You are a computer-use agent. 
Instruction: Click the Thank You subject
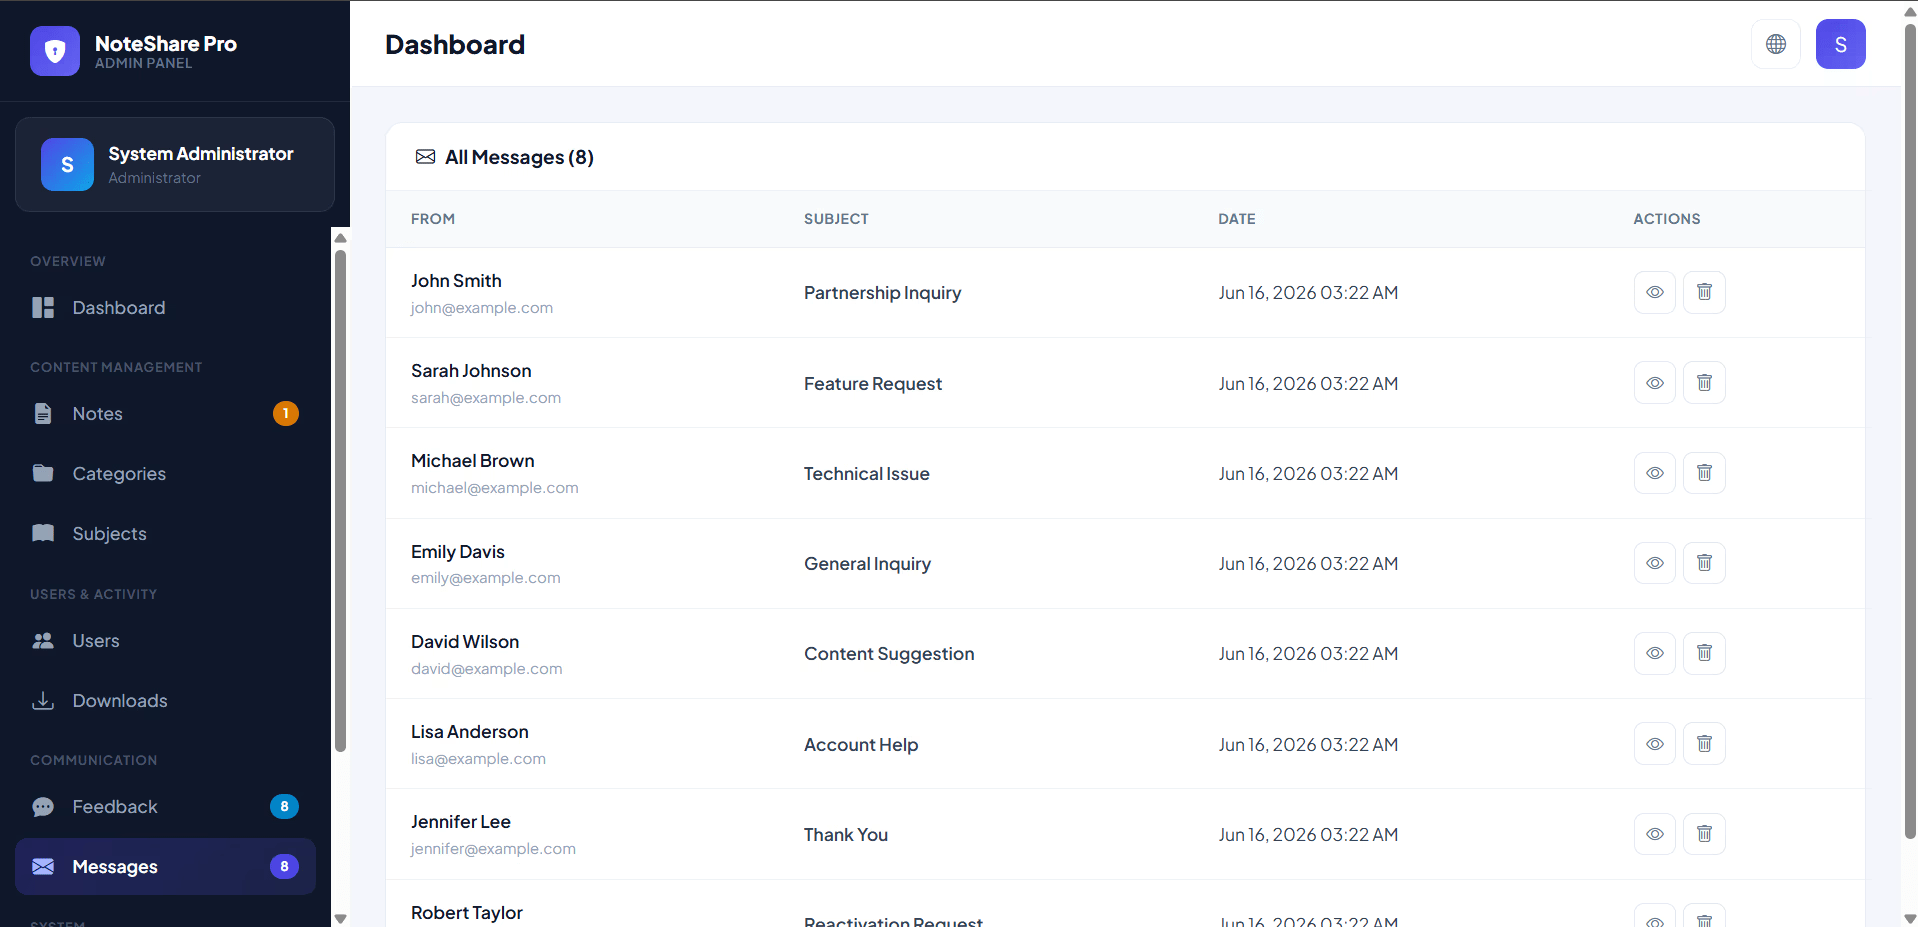846,835
